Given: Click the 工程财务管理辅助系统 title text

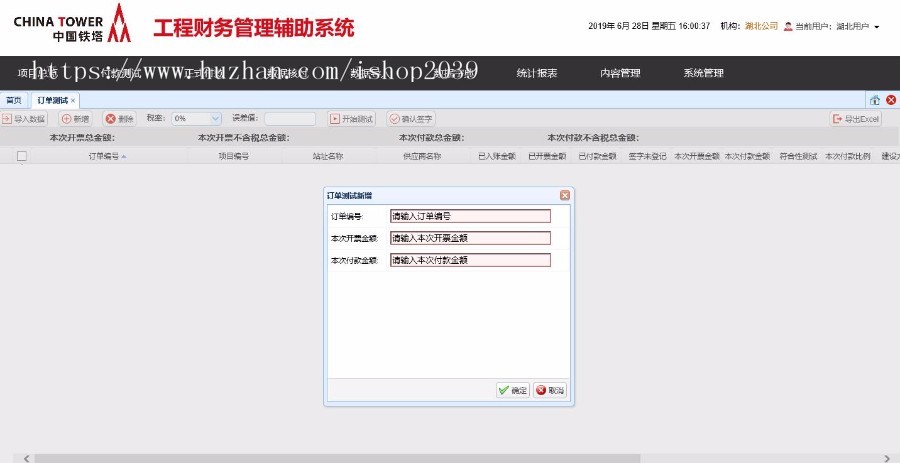Looking at the screenshot, I should coord(254,27).
